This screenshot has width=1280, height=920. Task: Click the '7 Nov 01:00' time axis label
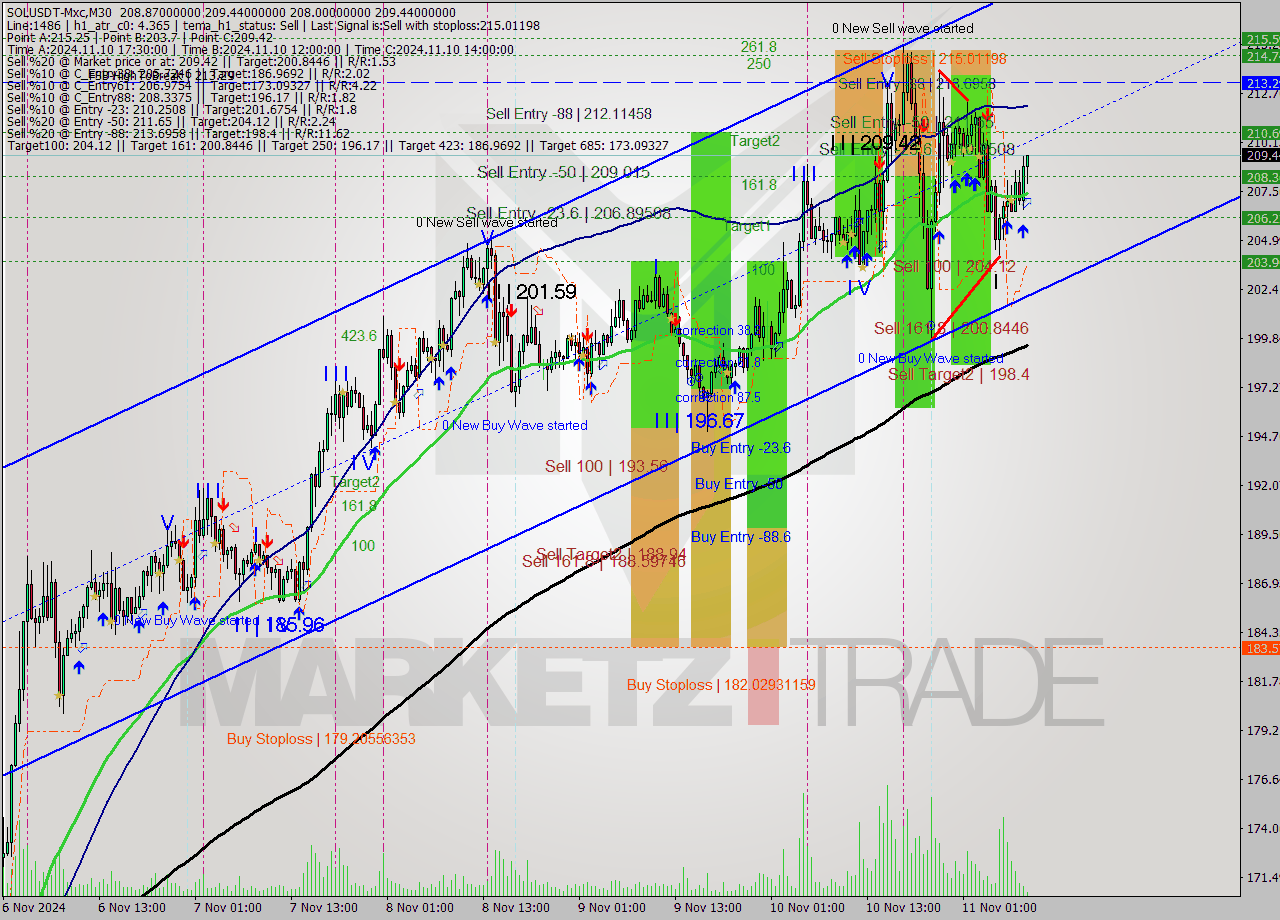227,908
